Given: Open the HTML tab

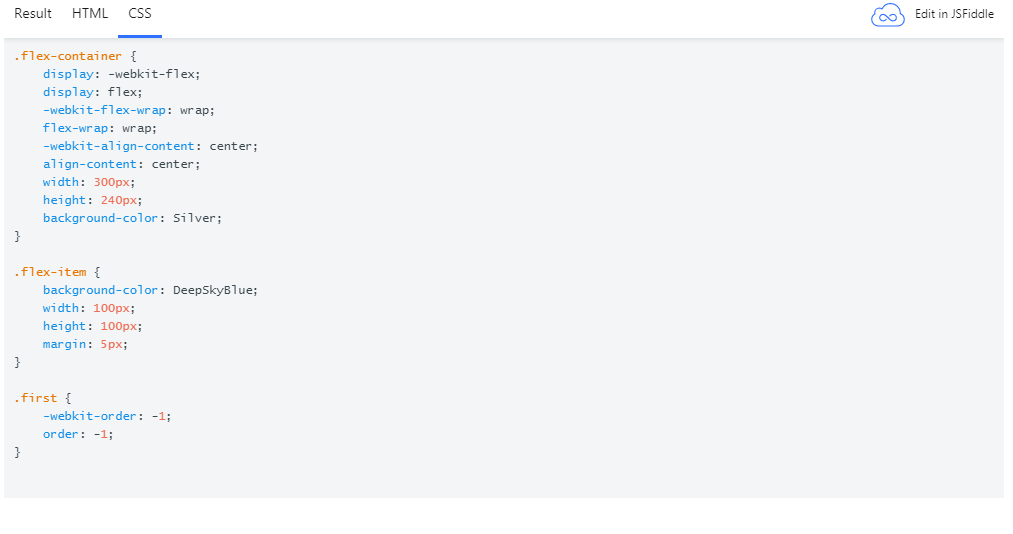Looking at the screenshot, I should (x=90, y=14).
